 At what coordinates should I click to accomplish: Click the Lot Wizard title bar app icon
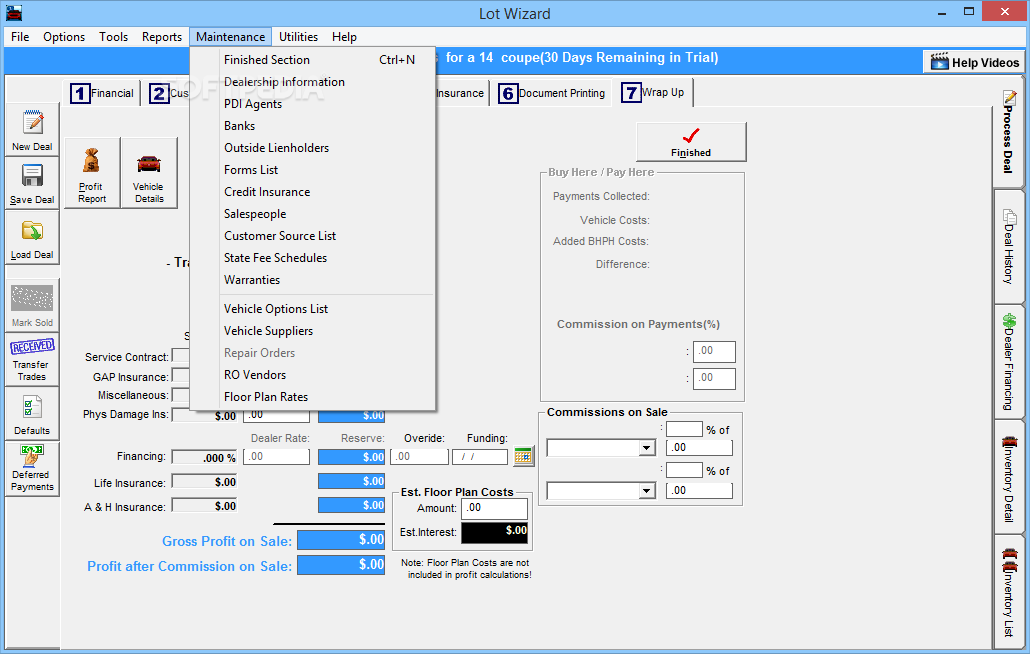14,12
